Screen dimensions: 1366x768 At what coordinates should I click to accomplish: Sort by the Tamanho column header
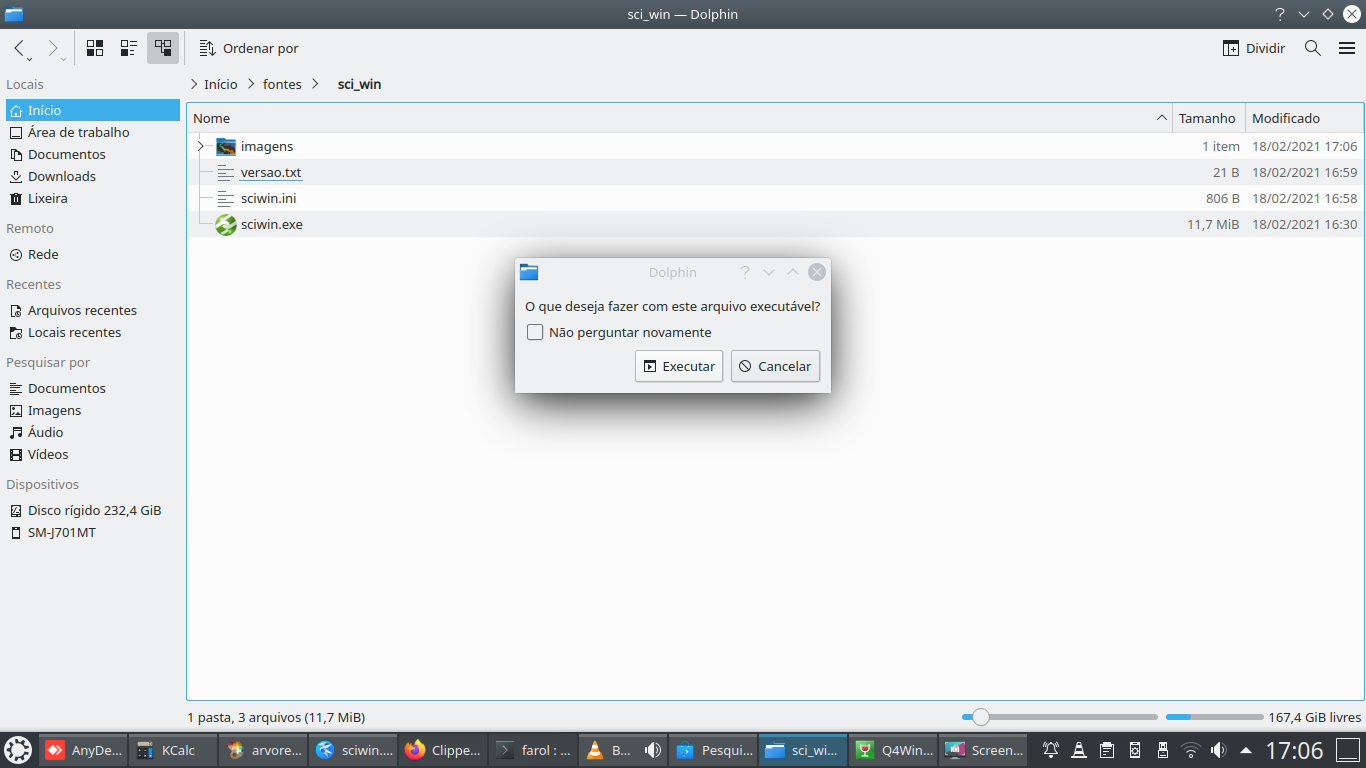[x=1209, y=118]
